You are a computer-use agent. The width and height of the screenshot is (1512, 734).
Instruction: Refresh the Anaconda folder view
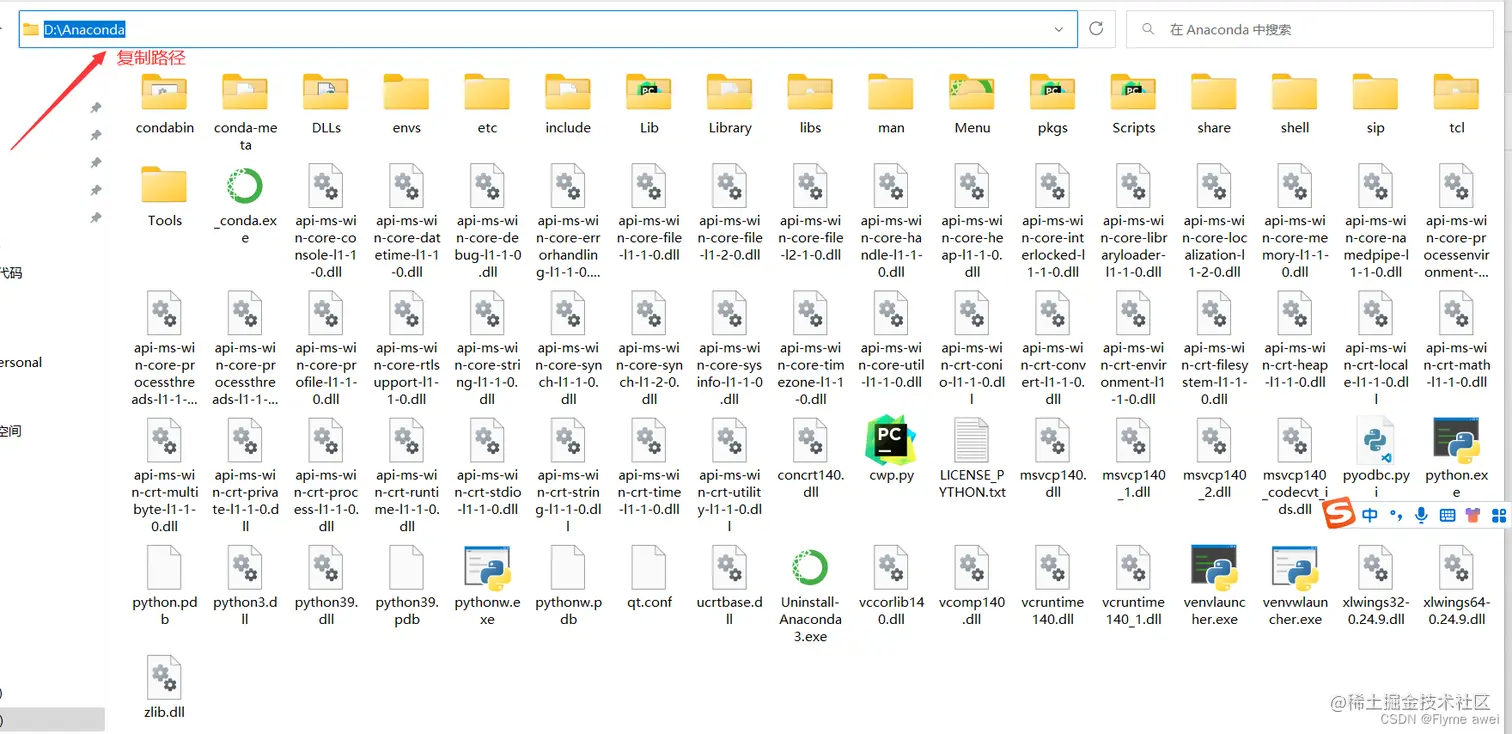1096,29
